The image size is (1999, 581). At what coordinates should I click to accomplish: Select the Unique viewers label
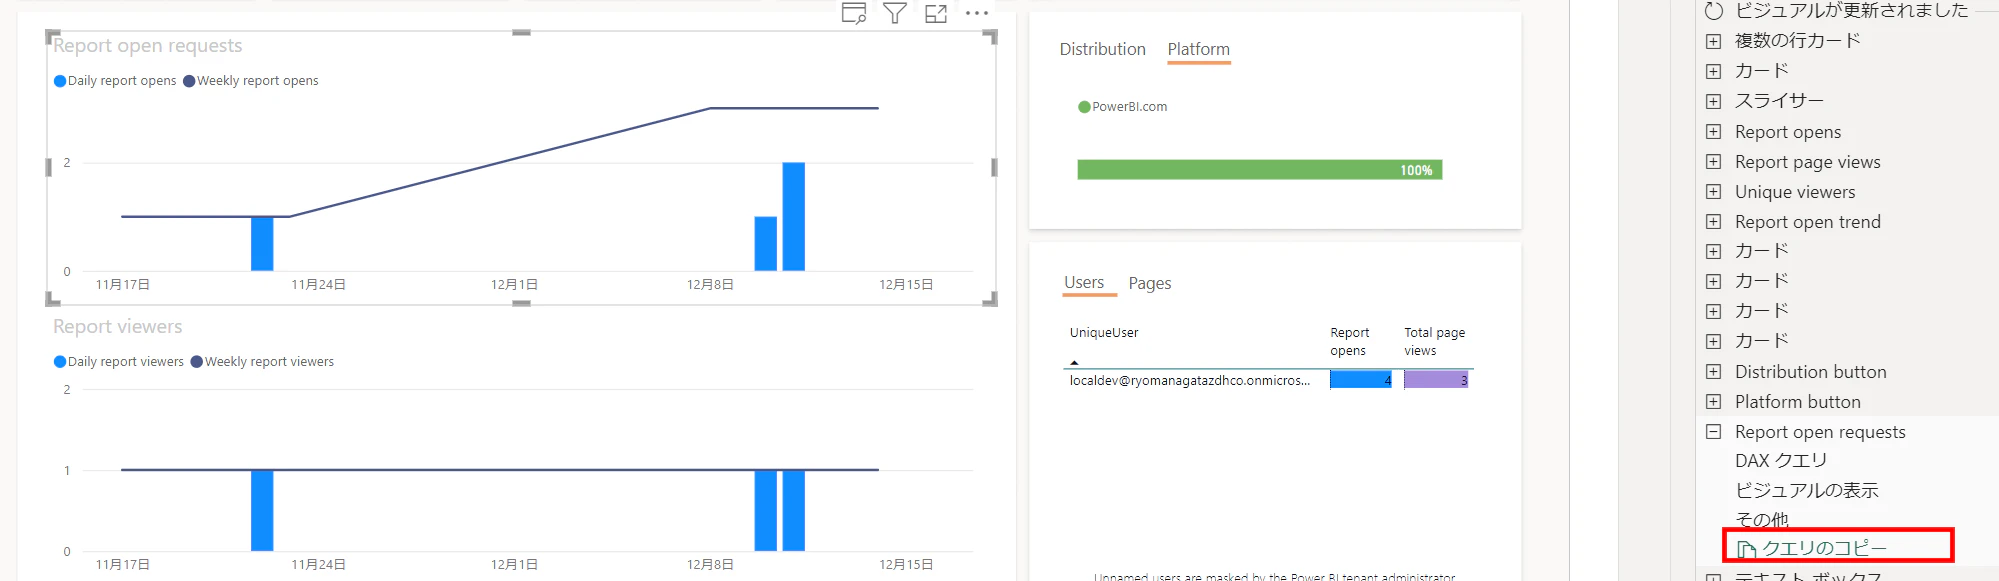tap(1795, 192)
